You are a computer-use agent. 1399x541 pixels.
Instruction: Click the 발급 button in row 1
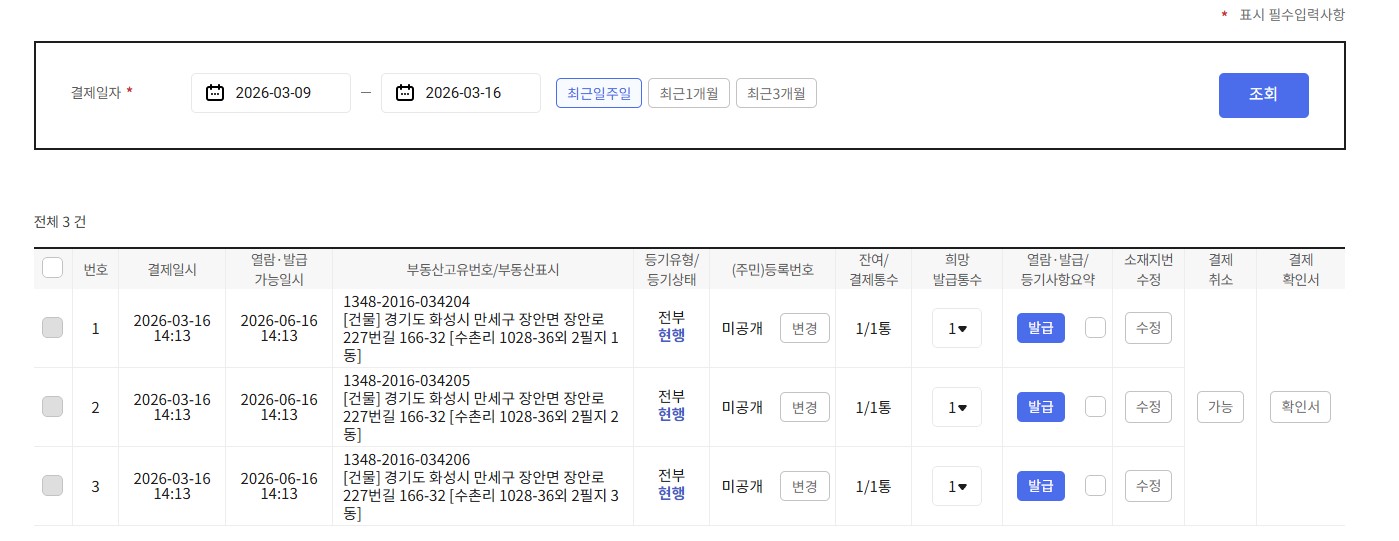pos(1040,328)
